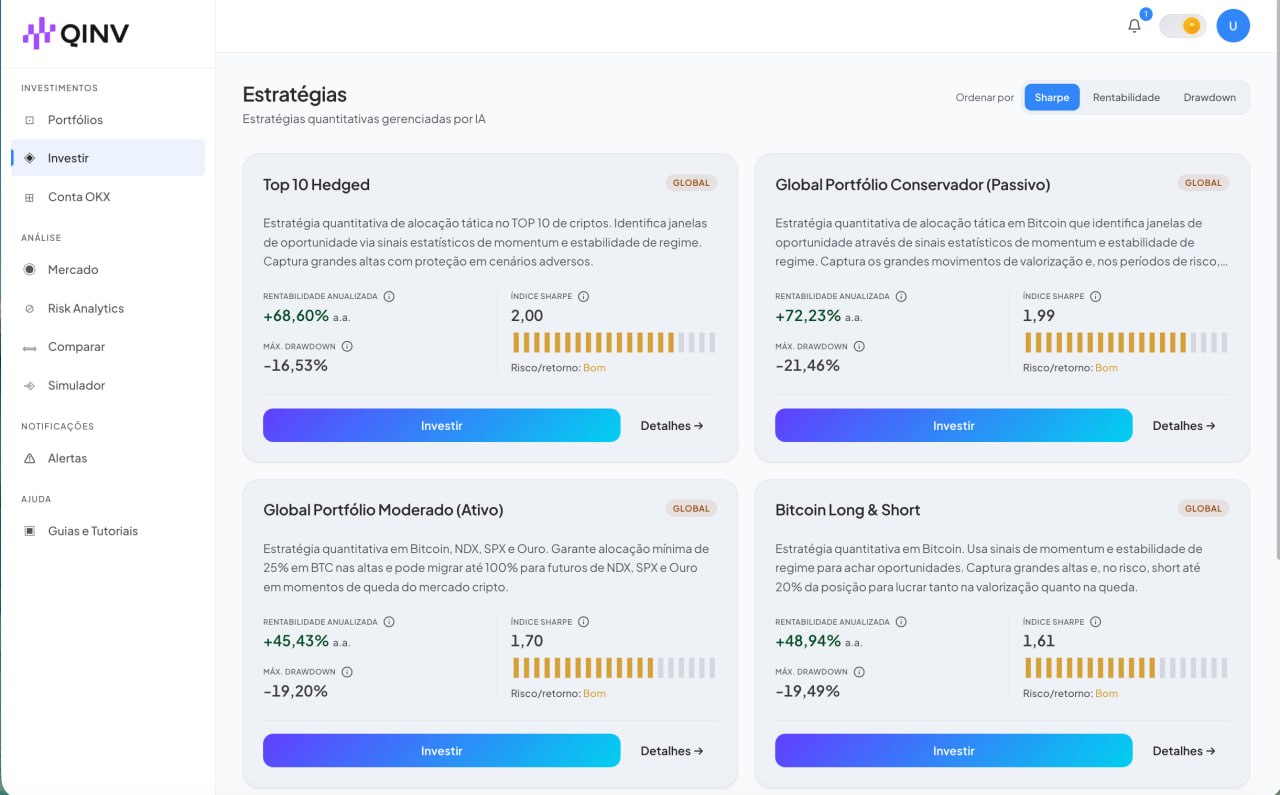Click the Sharpe bar of Top 10 Hedged
The width and height of the screenshot is (1280, 795).
(614, 343)
